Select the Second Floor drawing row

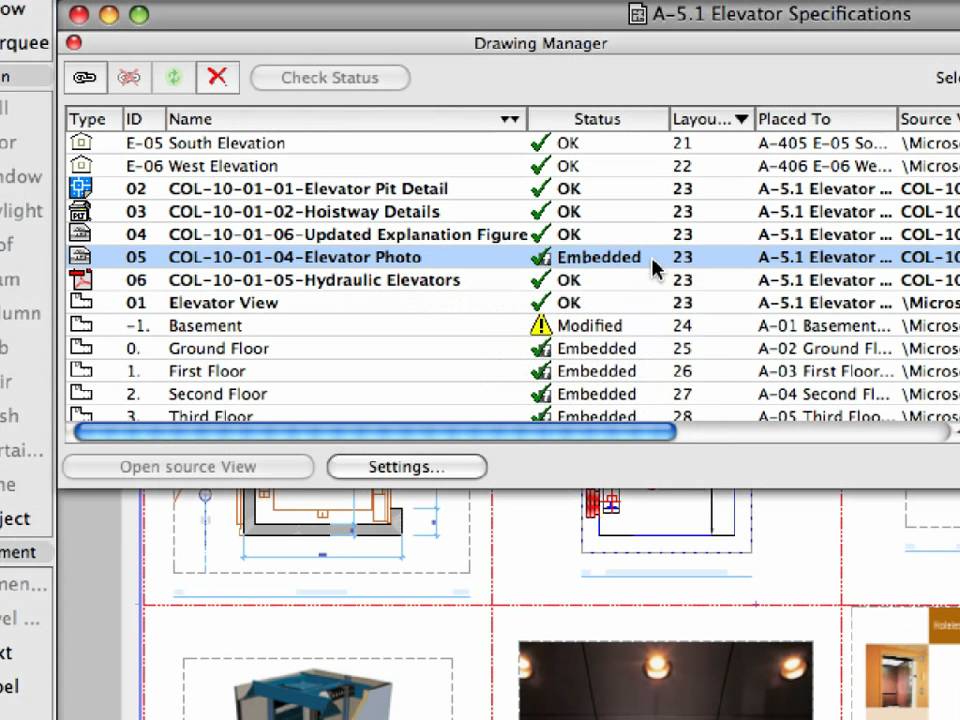pos(513,394)
